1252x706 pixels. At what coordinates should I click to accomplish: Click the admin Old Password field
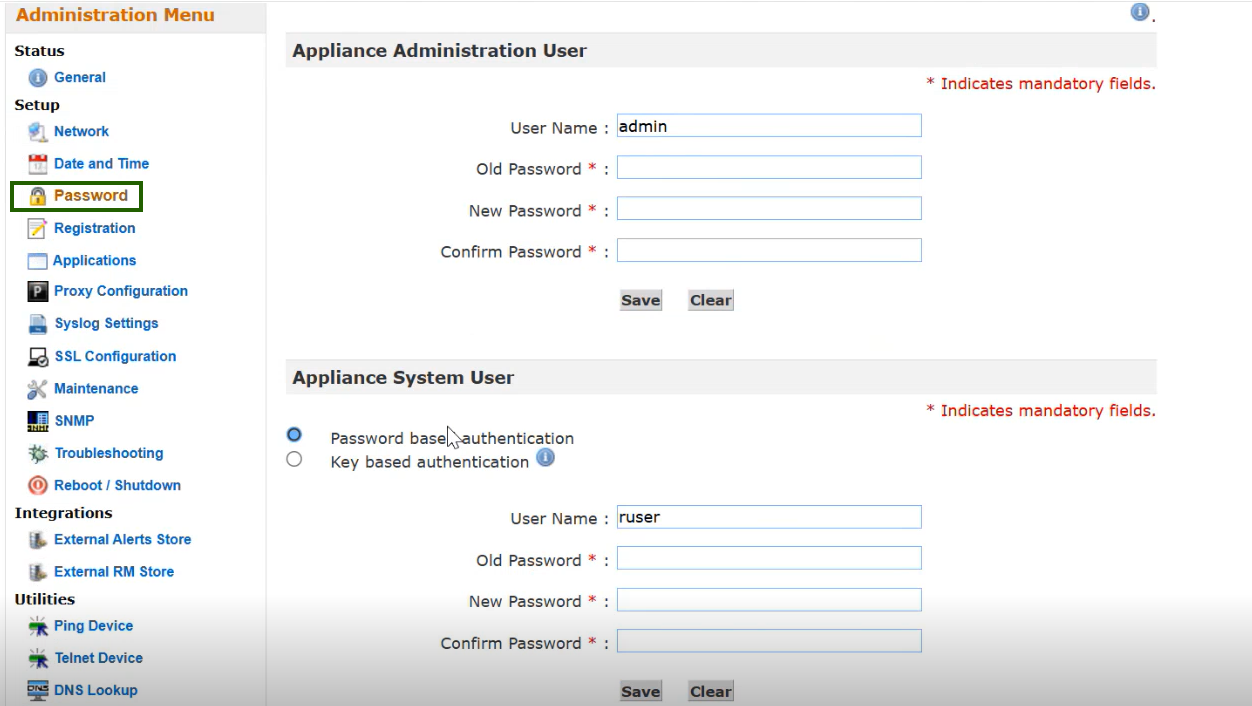point(768,168)
